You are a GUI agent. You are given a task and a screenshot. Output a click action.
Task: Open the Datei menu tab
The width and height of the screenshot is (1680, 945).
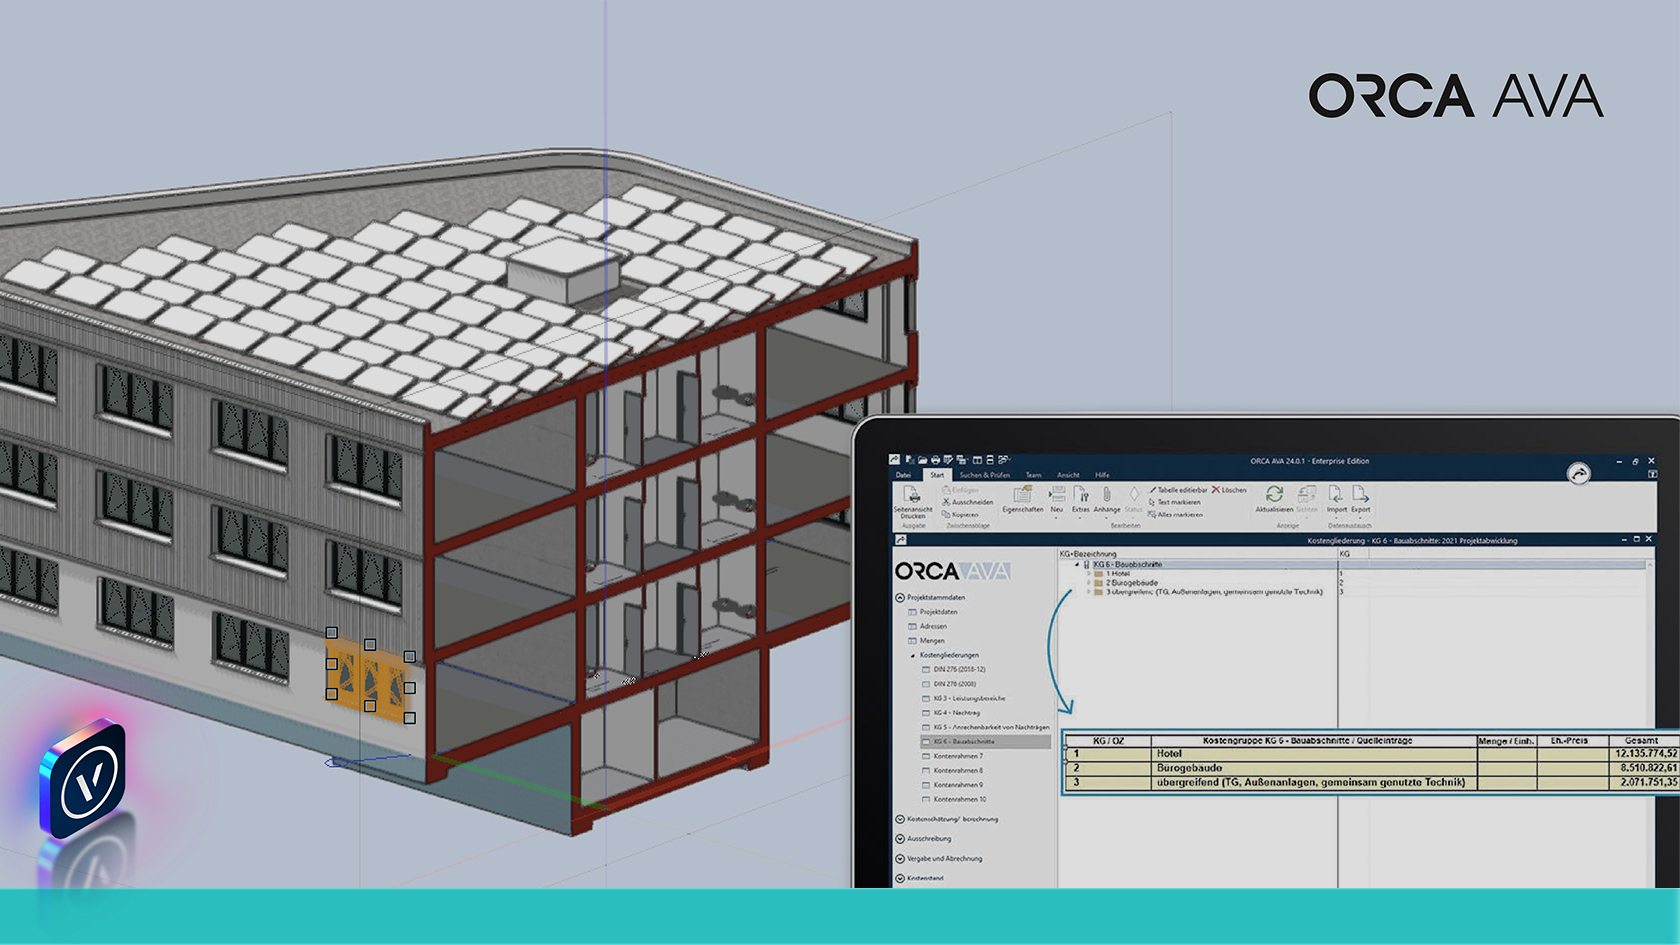click(x=903, y=475)
